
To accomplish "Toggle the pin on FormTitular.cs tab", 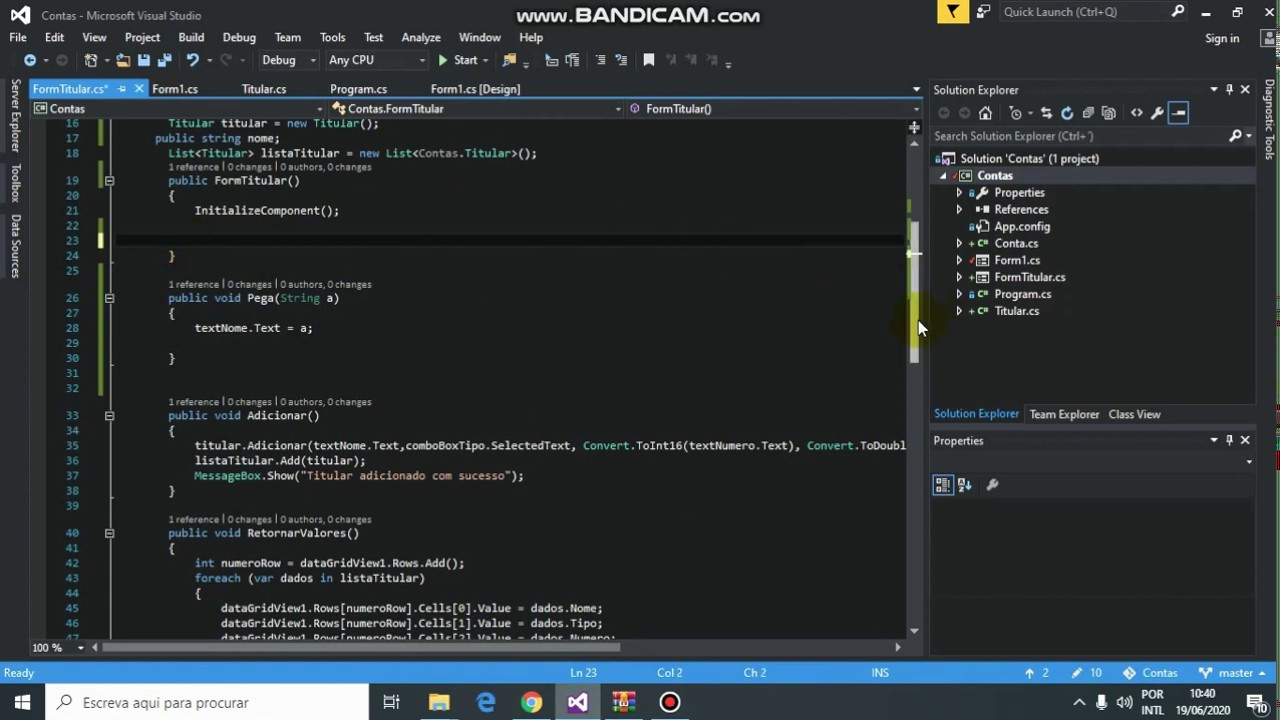I will pos(122,89).
